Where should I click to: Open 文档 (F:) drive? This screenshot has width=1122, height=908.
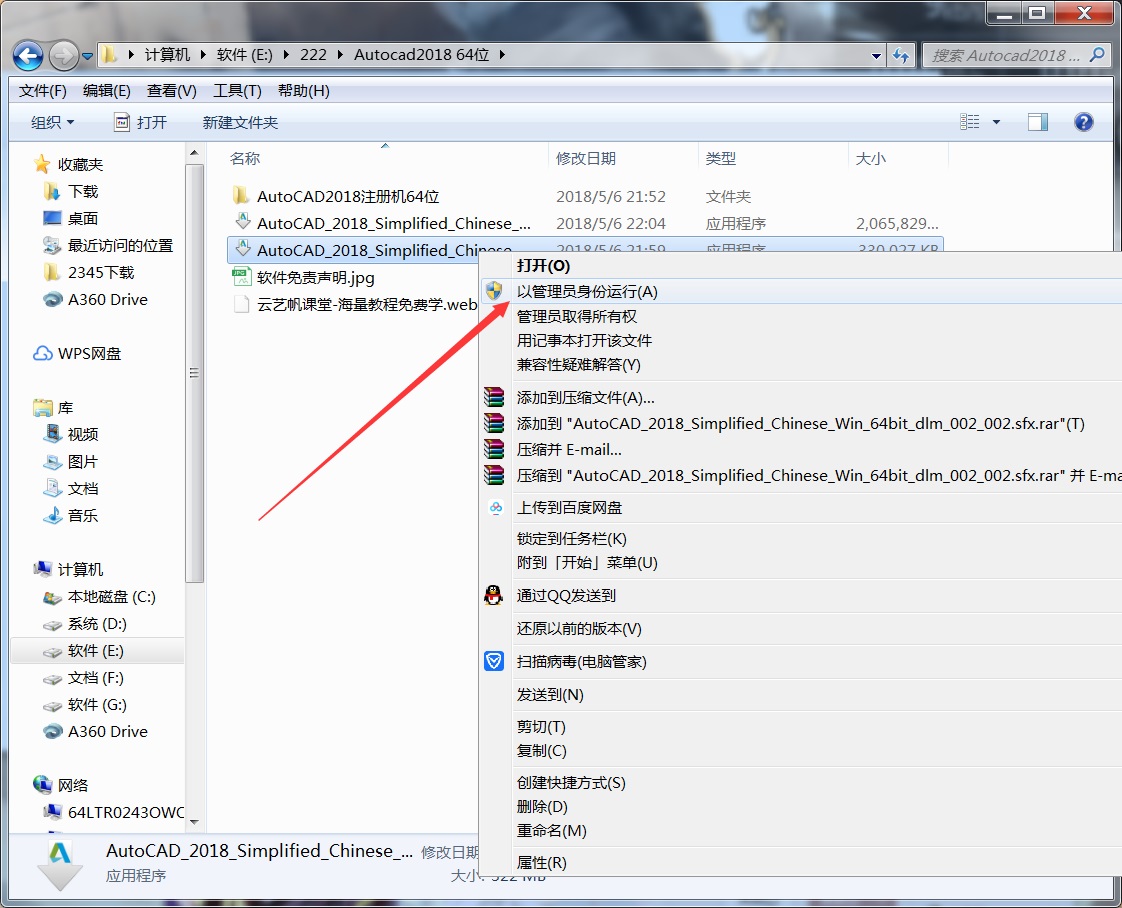tap(84, 678)
